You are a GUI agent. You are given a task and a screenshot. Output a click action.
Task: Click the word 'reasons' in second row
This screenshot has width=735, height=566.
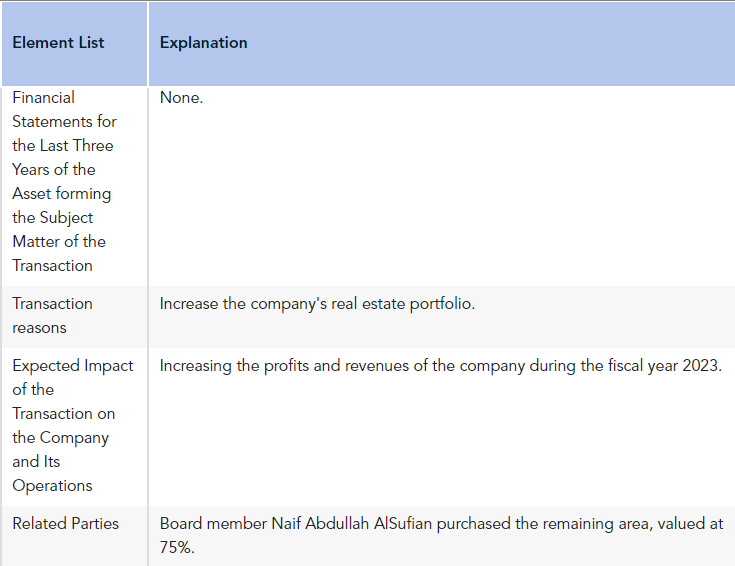pos(39,328)
